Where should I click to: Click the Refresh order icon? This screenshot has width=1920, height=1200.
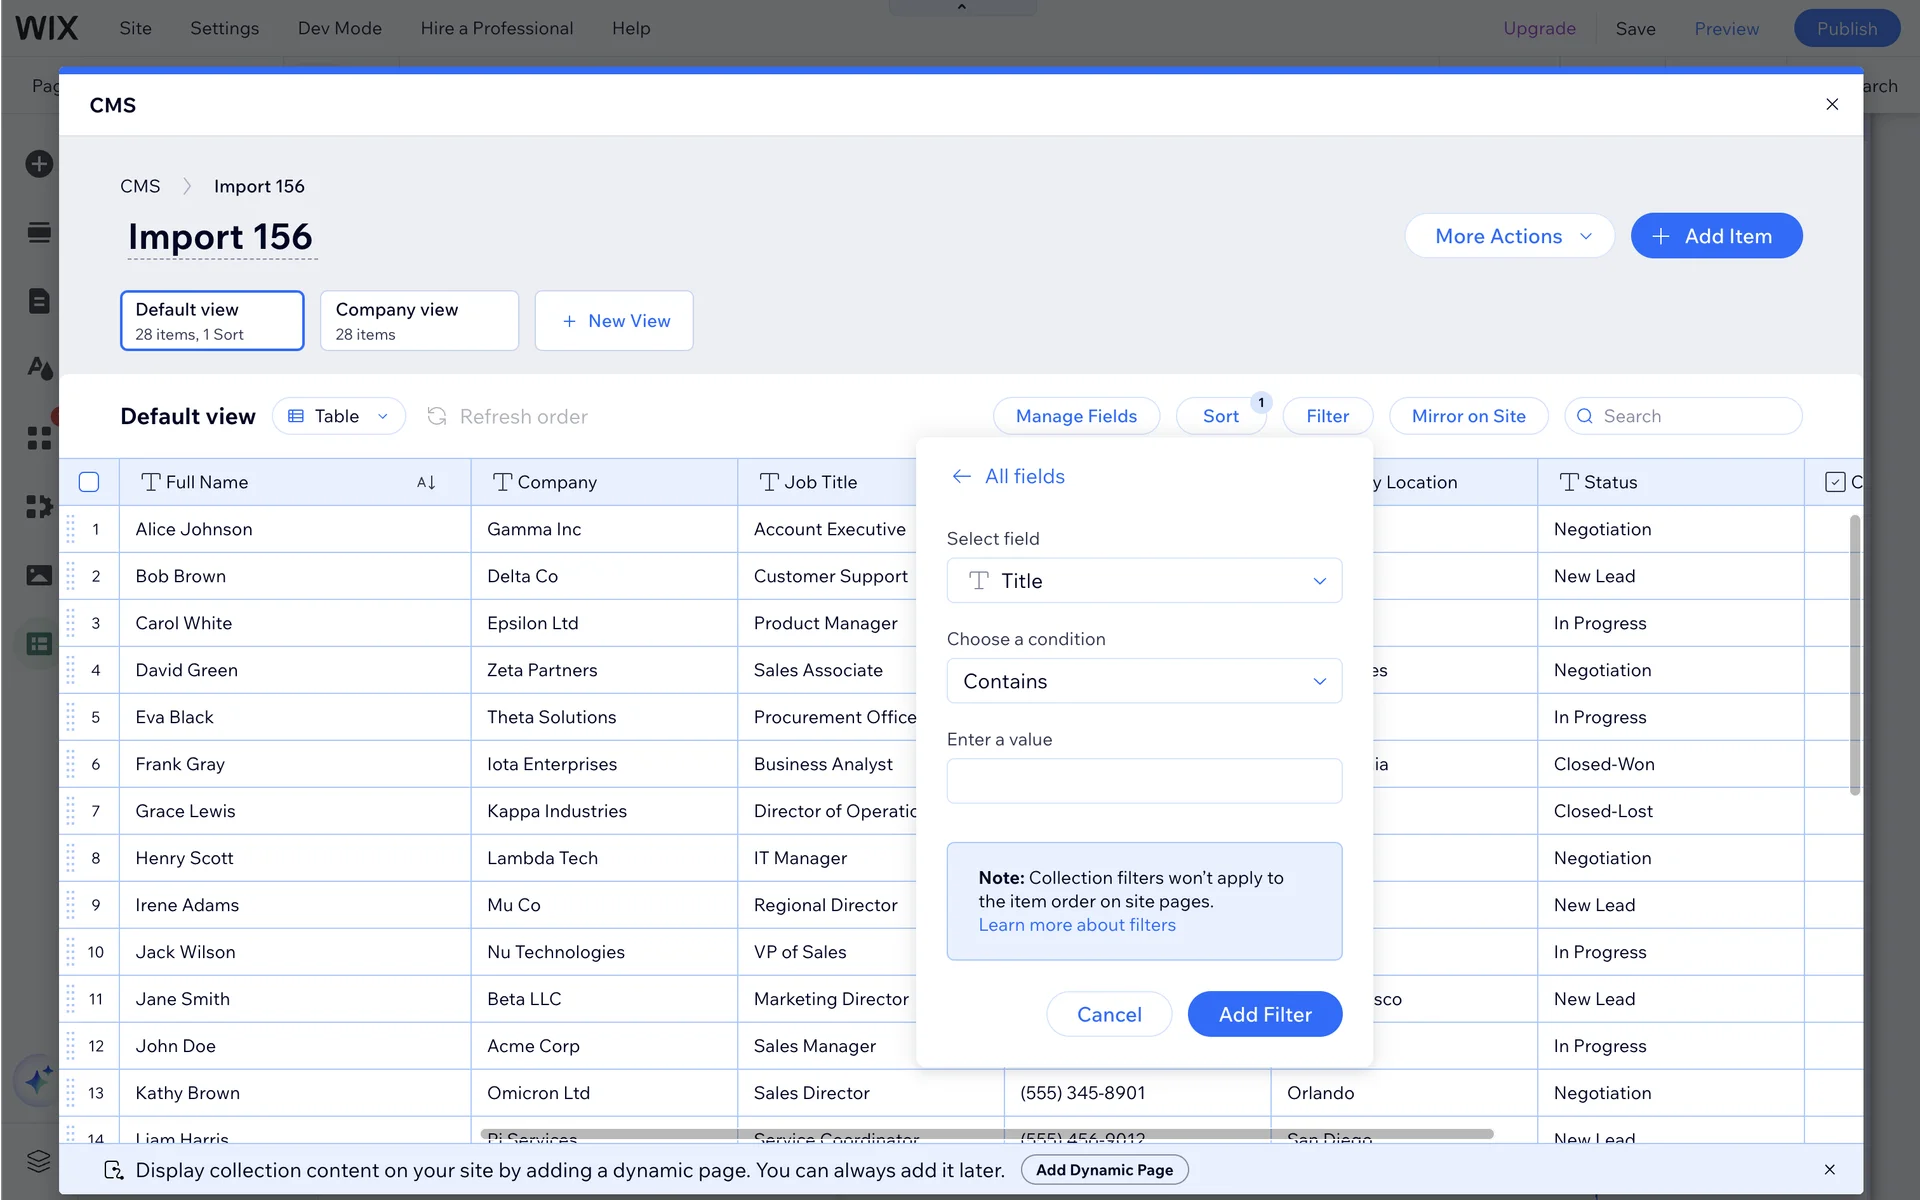437,416
